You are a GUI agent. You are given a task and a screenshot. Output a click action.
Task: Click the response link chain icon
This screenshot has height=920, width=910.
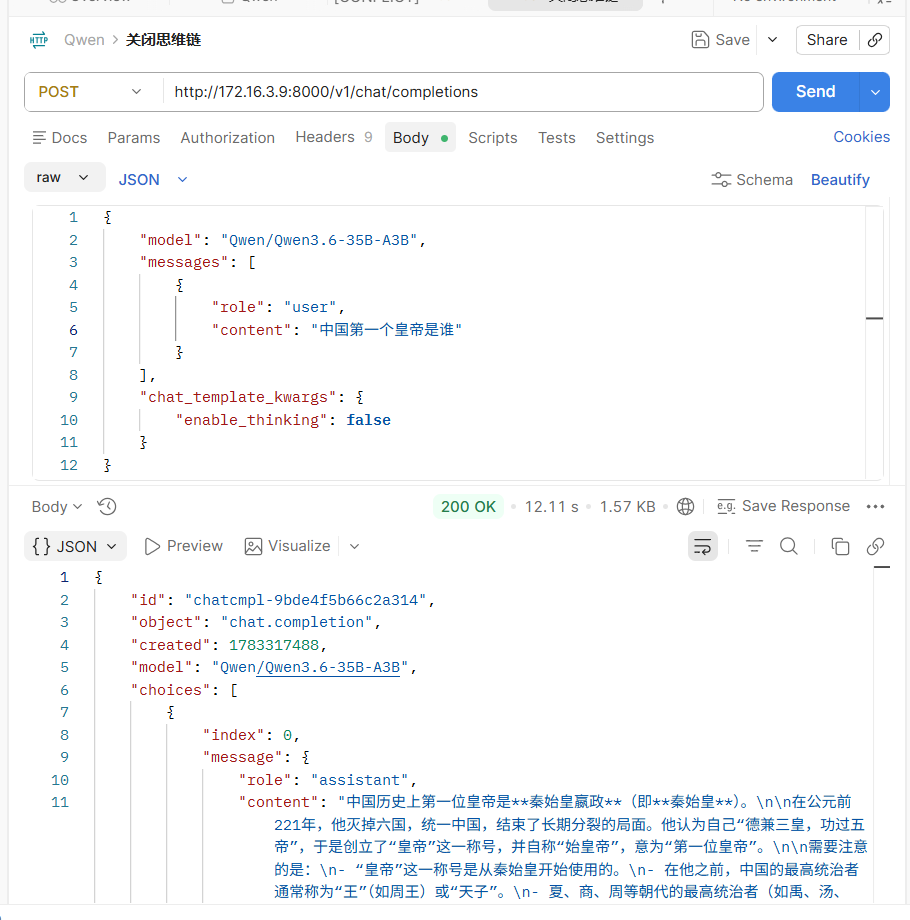pyautogui.click(x=875, y=546)
